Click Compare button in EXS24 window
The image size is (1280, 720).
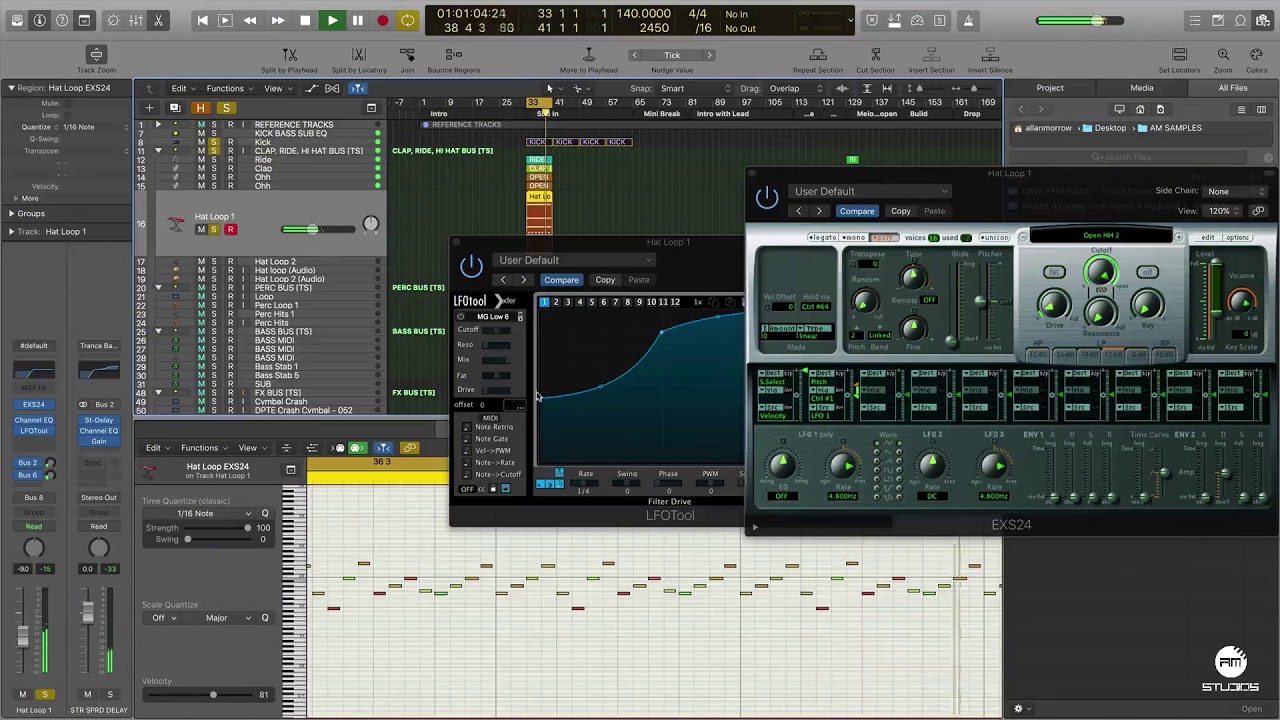[x=857, y=211]
